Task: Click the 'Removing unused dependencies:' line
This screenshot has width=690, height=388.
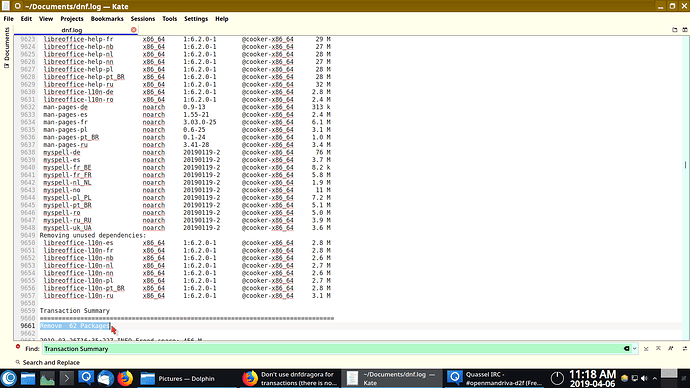Action: (93, 235)
